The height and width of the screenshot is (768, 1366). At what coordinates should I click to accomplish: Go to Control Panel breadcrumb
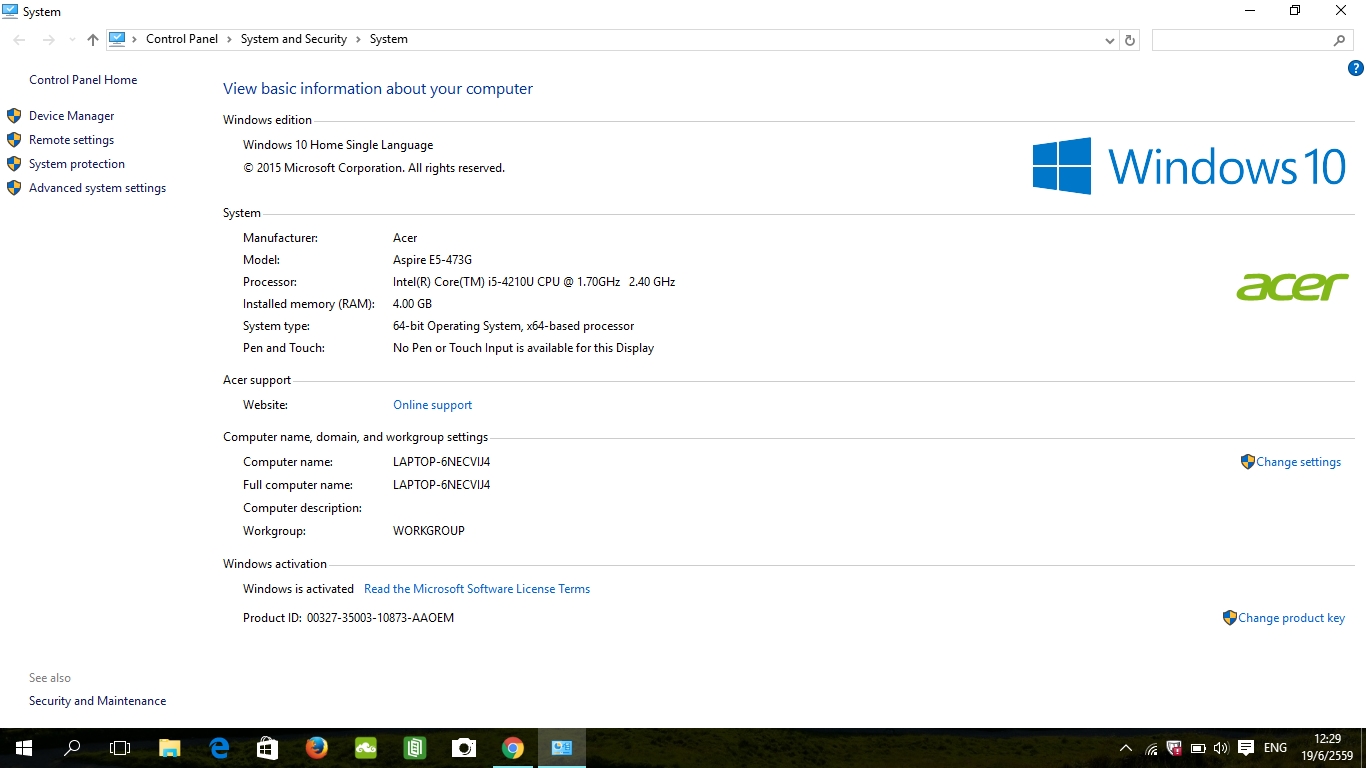tap(182, 39)
